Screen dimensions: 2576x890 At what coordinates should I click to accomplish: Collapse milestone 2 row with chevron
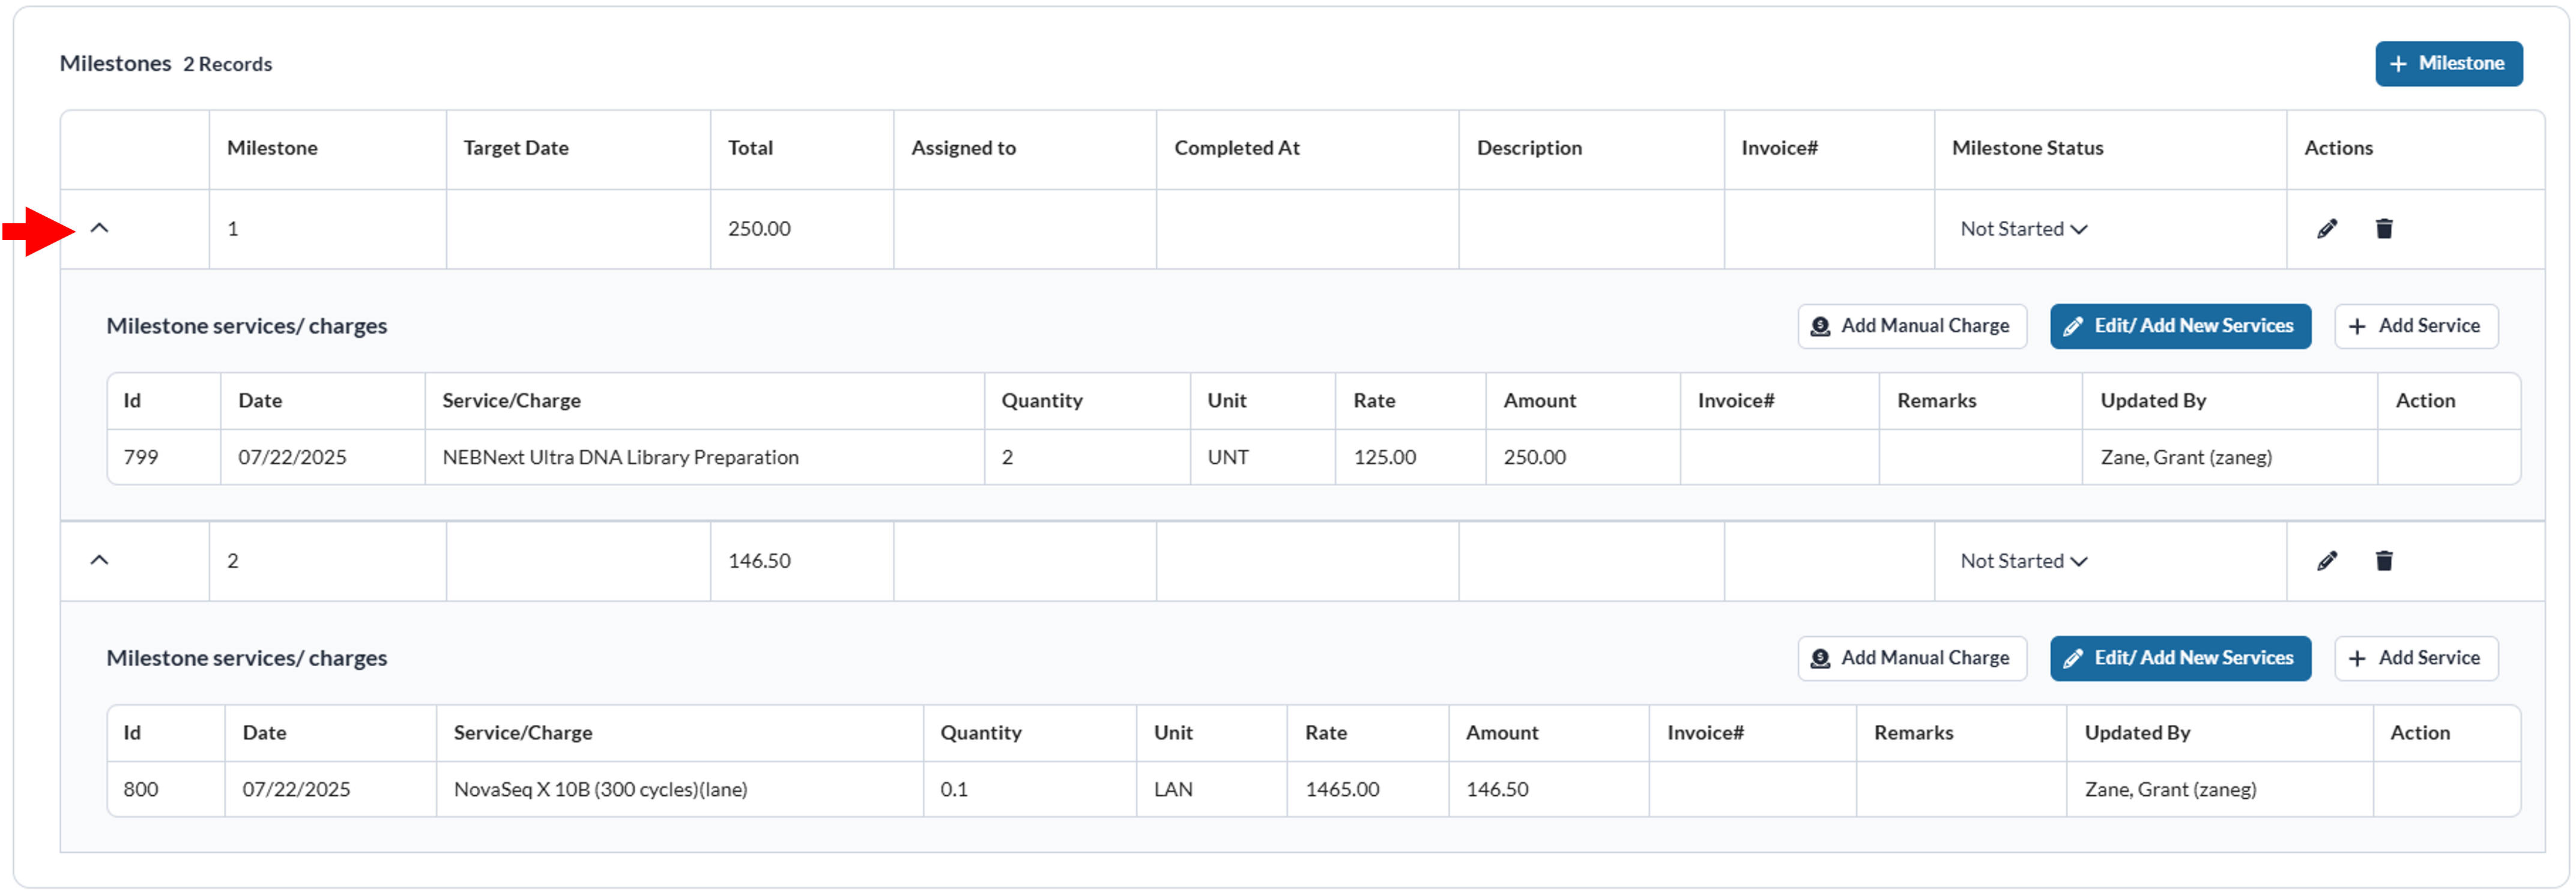coord(99,561)
